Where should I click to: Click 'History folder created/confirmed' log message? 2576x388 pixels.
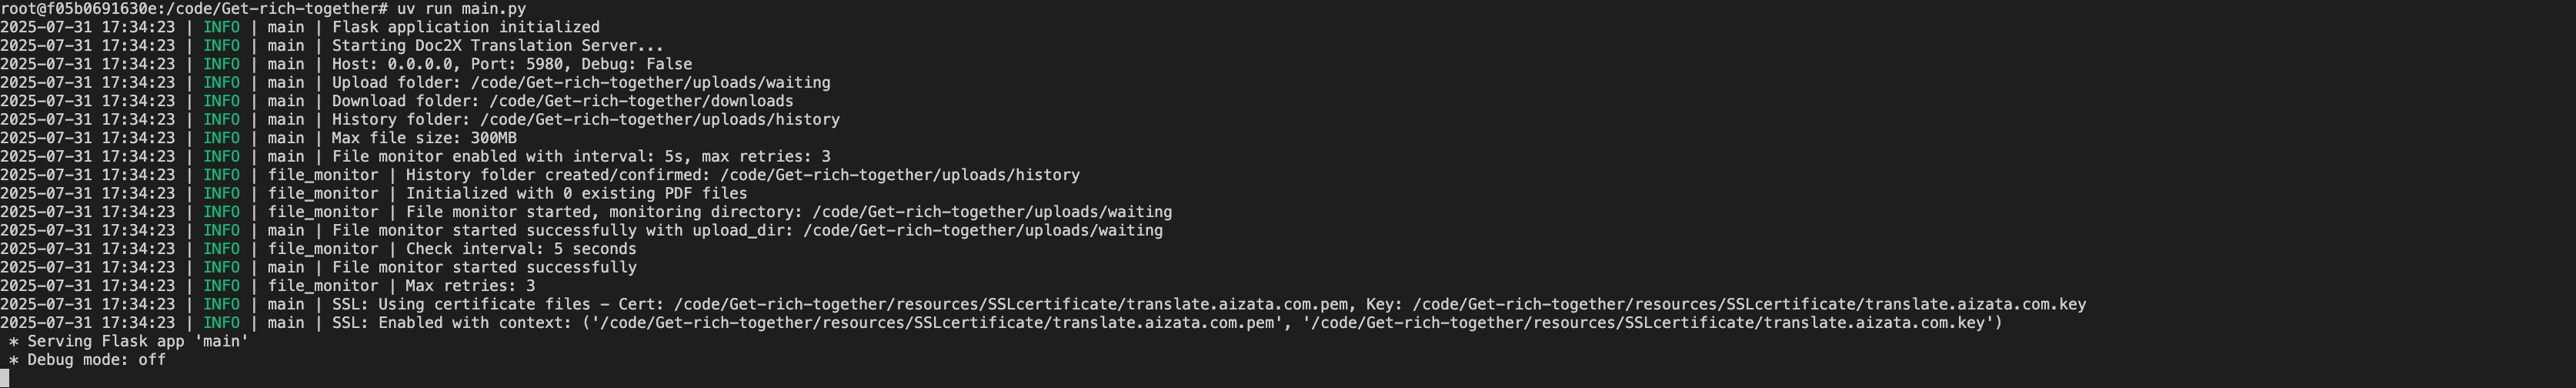pyautogui.click(x=743, y=175)
